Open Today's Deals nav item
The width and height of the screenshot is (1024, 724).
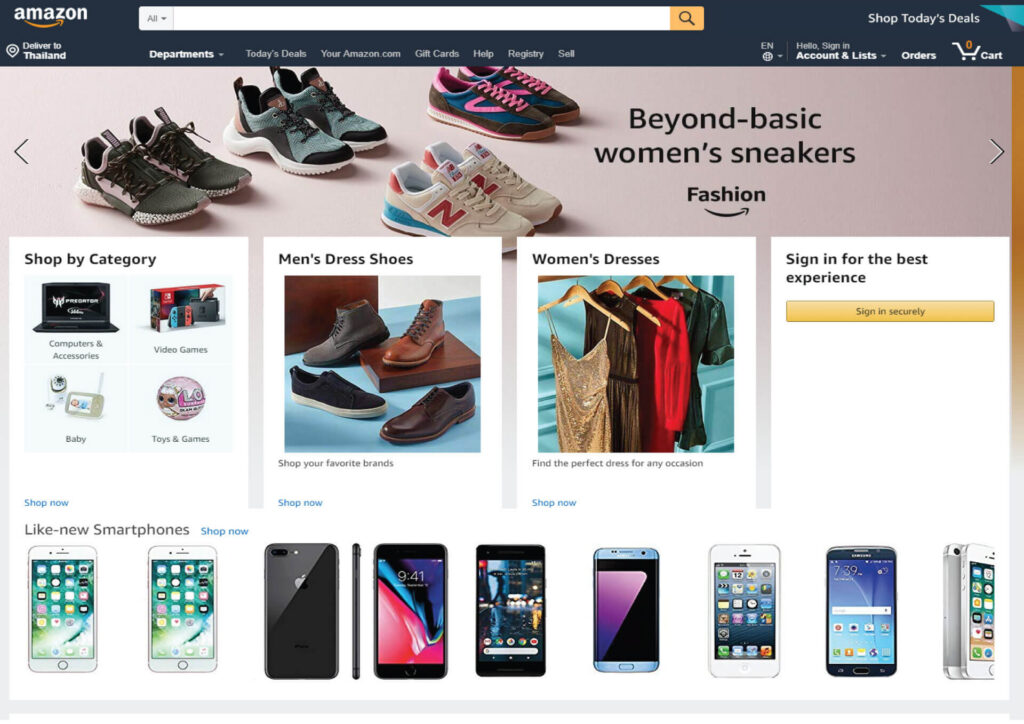(276, 54)
